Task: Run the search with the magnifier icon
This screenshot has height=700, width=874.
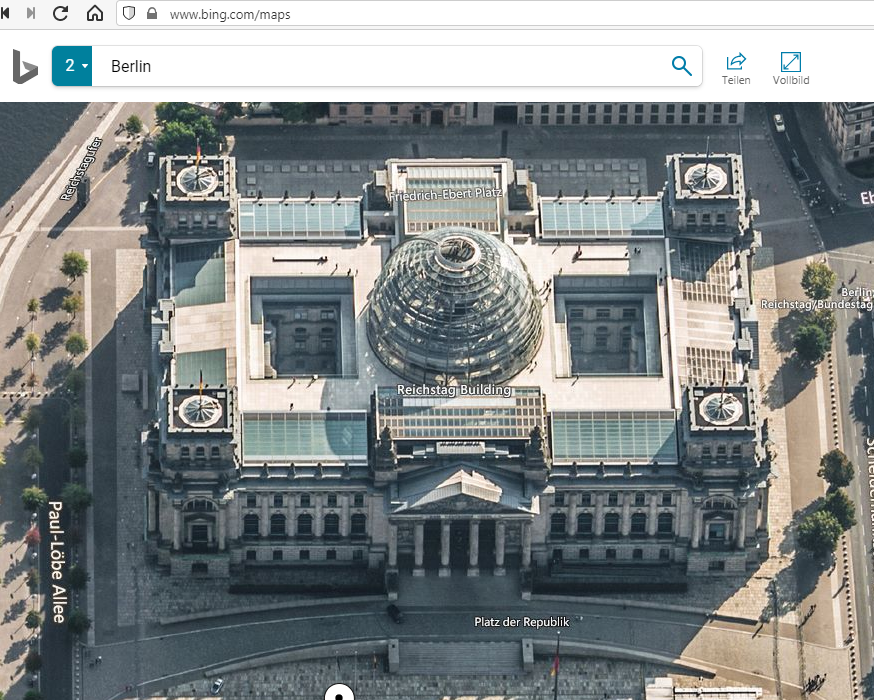Action: tap(681, 66)
